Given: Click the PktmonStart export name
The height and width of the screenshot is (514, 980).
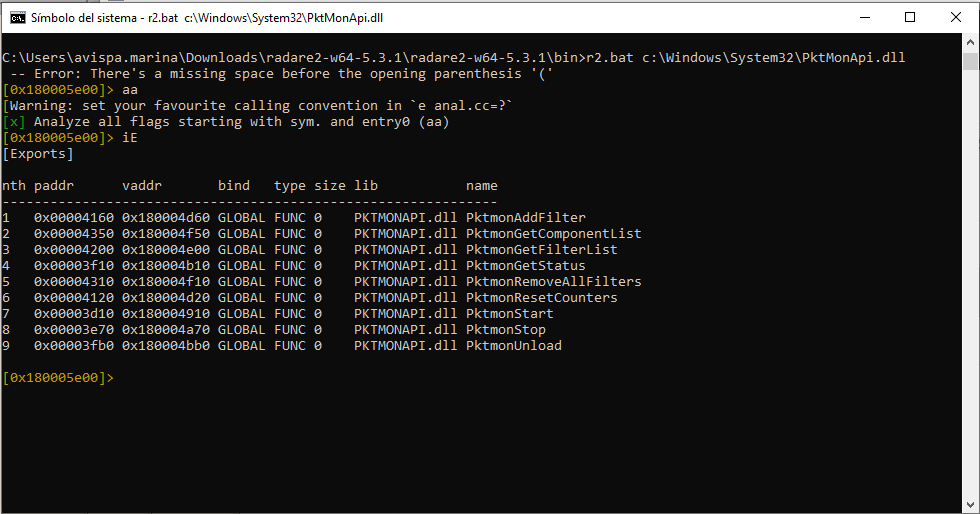Looking at the screenshot, I should pyautogui.click(x=509, y=313).
